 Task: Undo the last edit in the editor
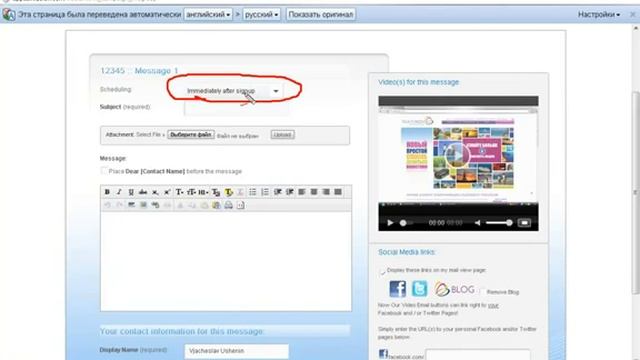point(107,205)
